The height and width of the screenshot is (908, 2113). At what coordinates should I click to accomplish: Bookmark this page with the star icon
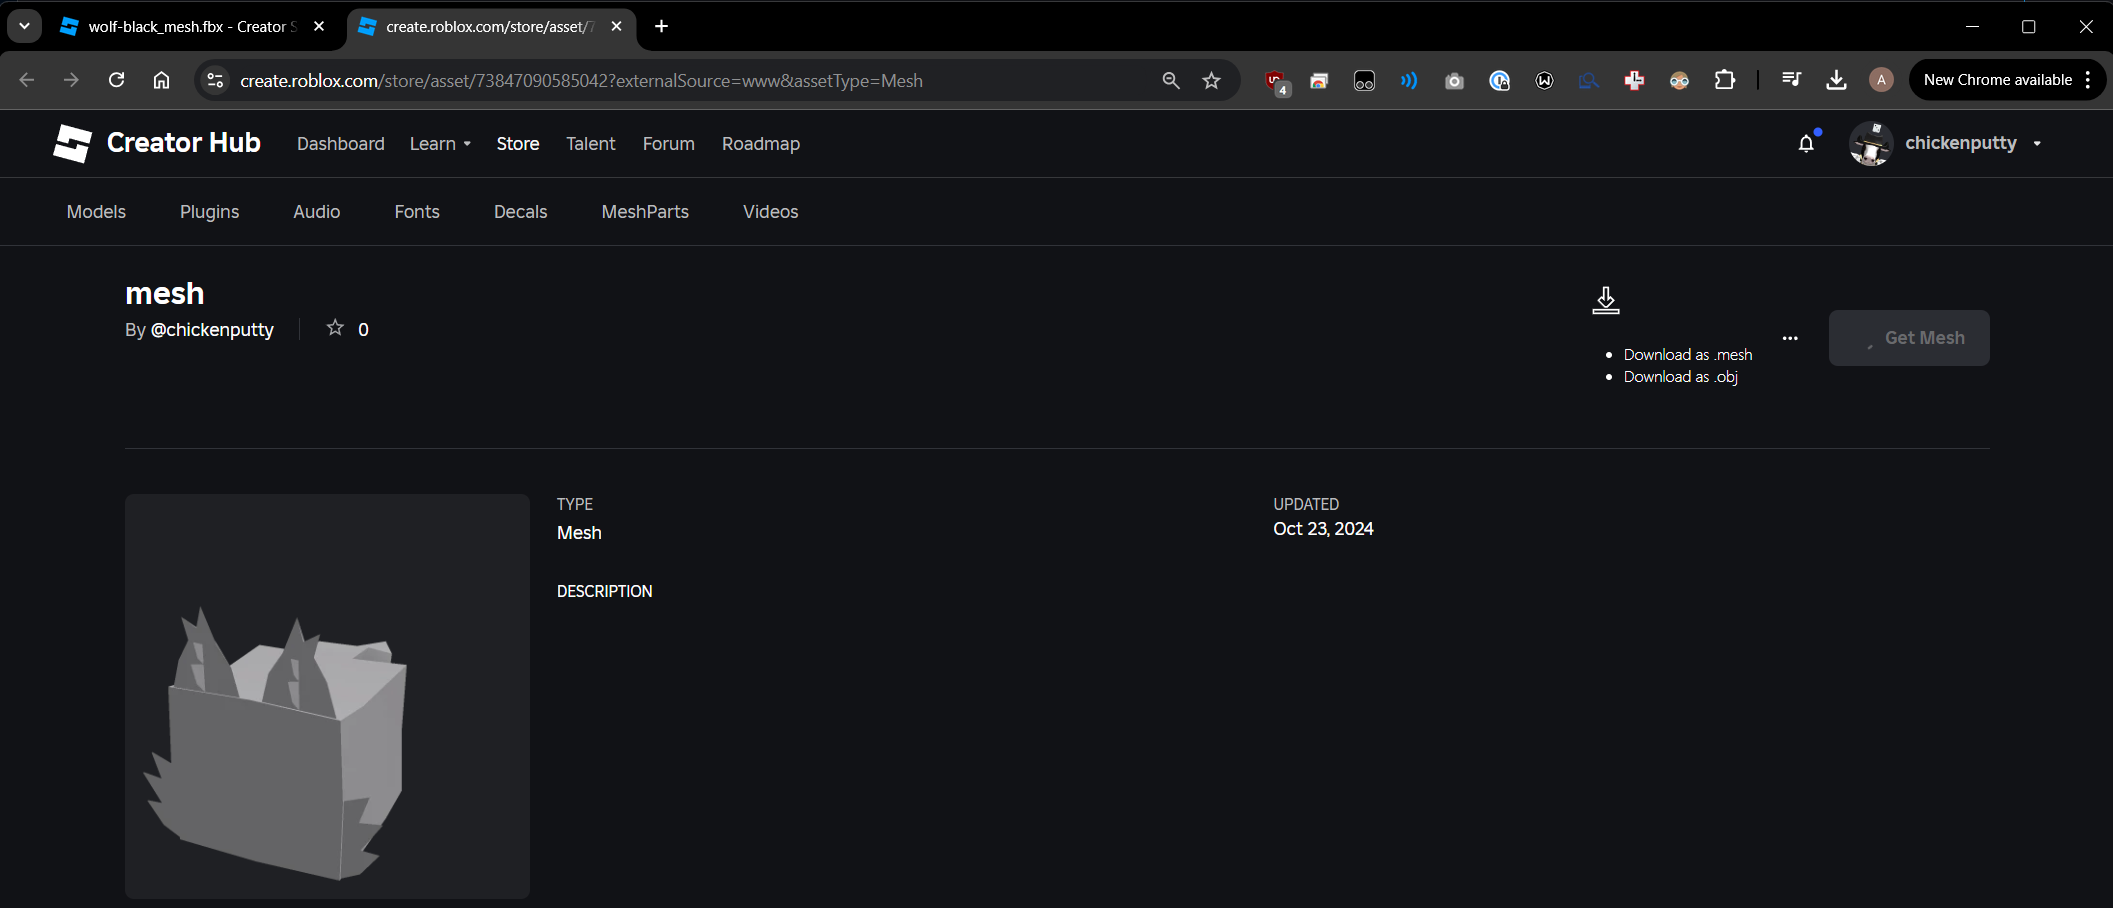pyautogui.click(x=1211, y=81)
